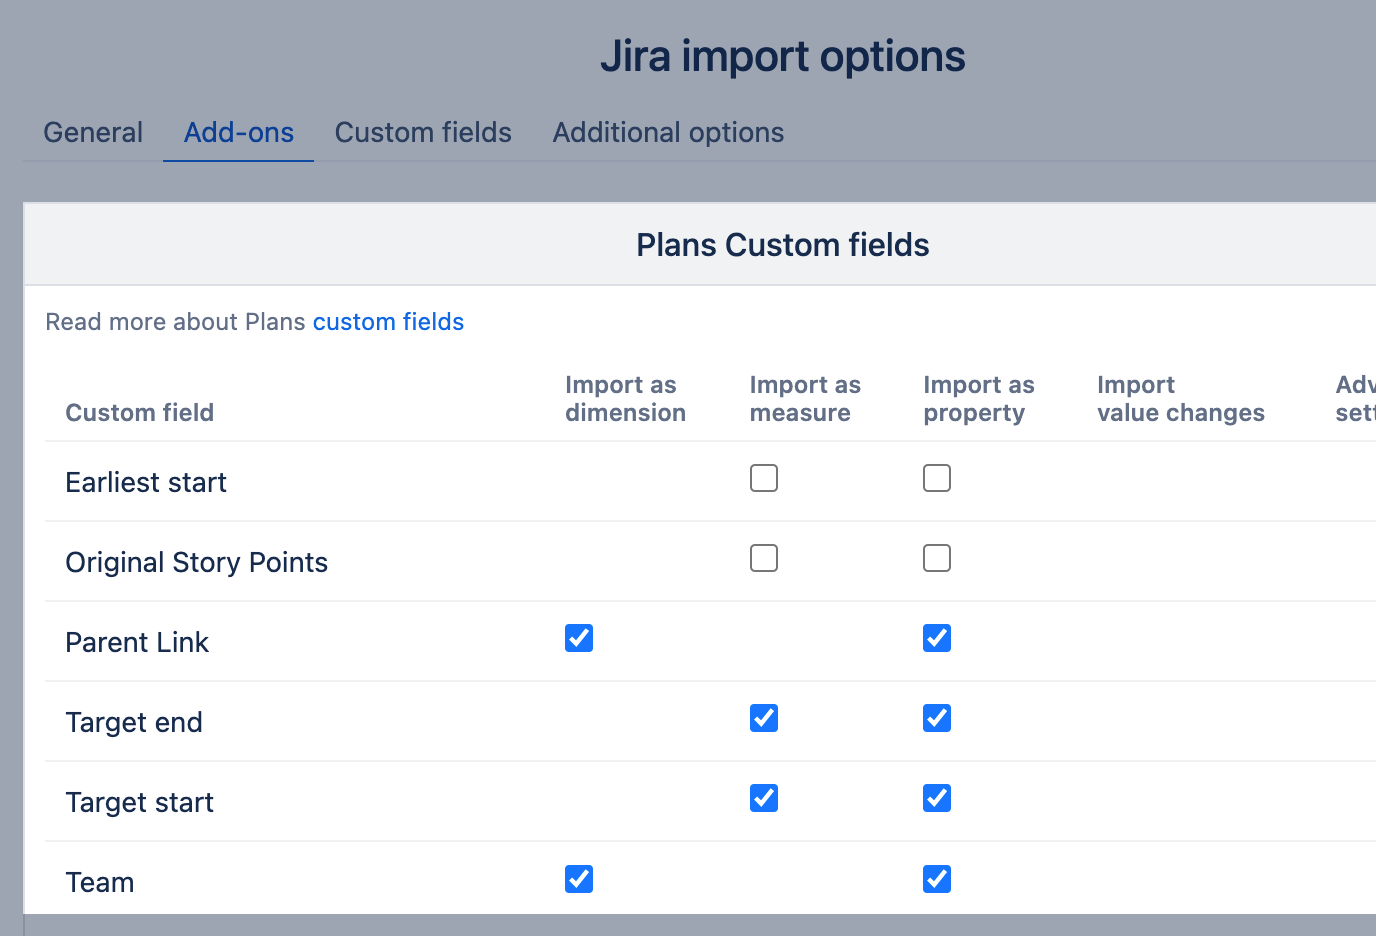Uncheck Team import as dimension

coord(579,879)
